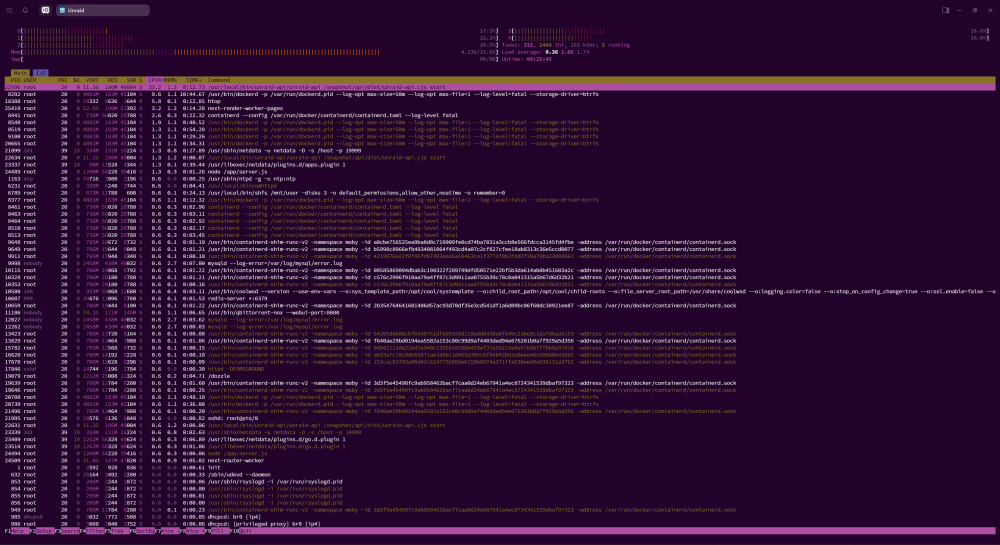Click the terminal session icon beside the Unraid tab

(x=45, y=10)
